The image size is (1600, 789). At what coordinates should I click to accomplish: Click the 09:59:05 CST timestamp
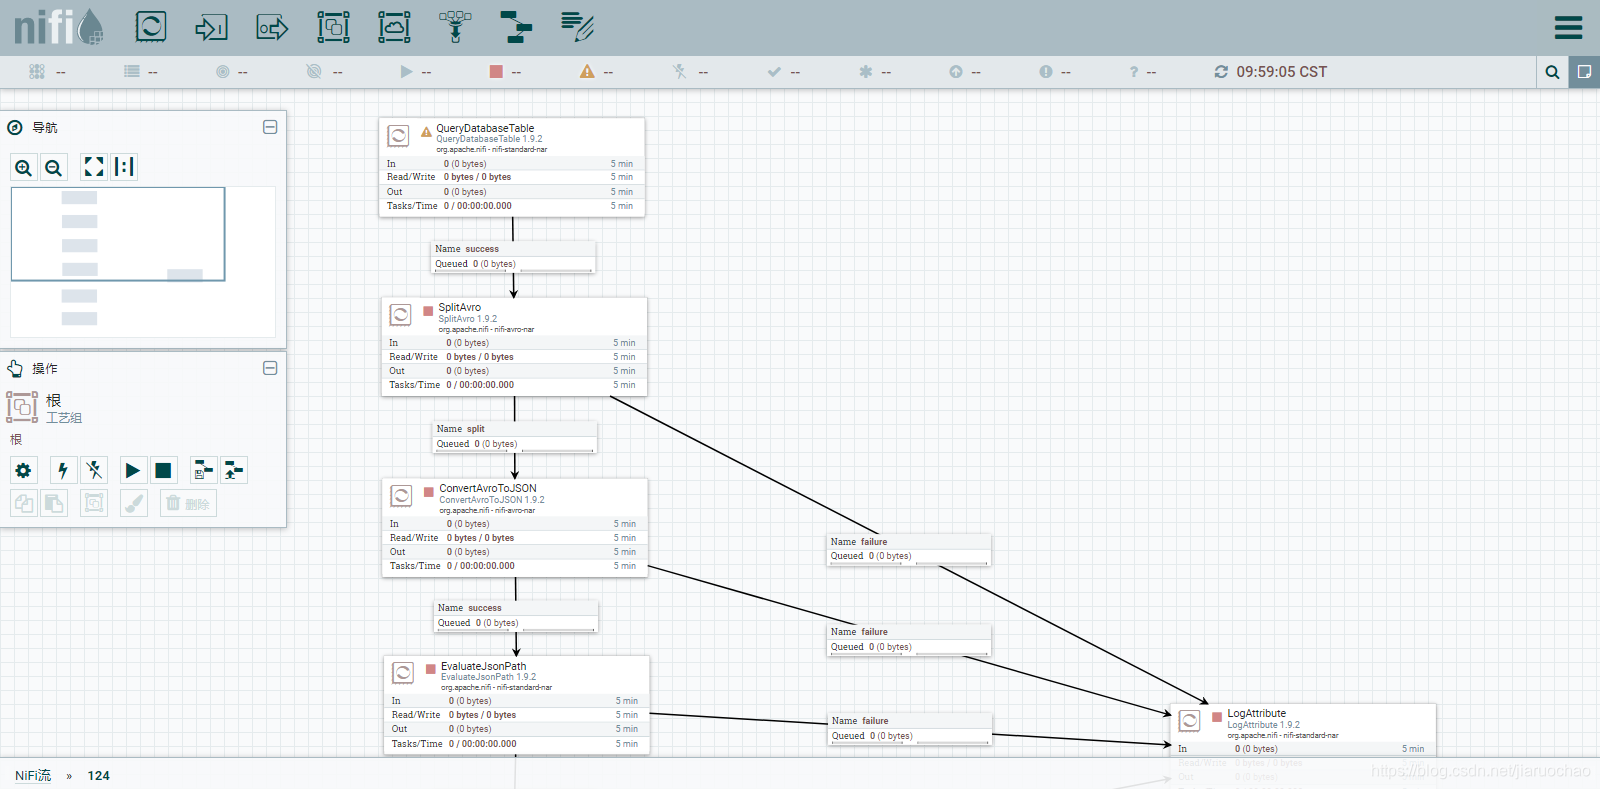(1282, 72)
